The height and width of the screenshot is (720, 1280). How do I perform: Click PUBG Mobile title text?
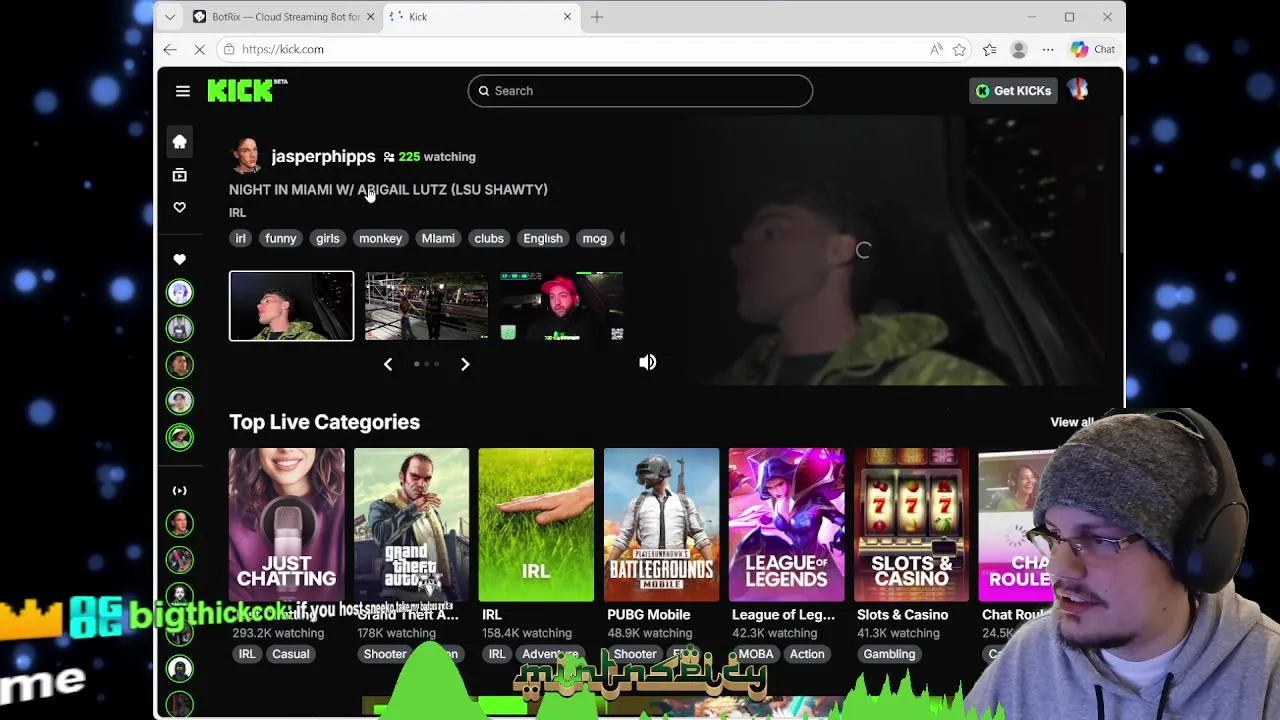click(648, 615)
